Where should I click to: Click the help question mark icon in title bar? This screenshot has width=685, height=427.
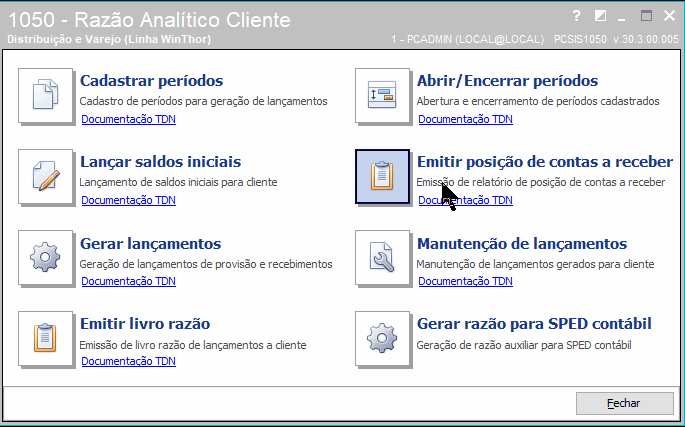[x=577, y=16]
